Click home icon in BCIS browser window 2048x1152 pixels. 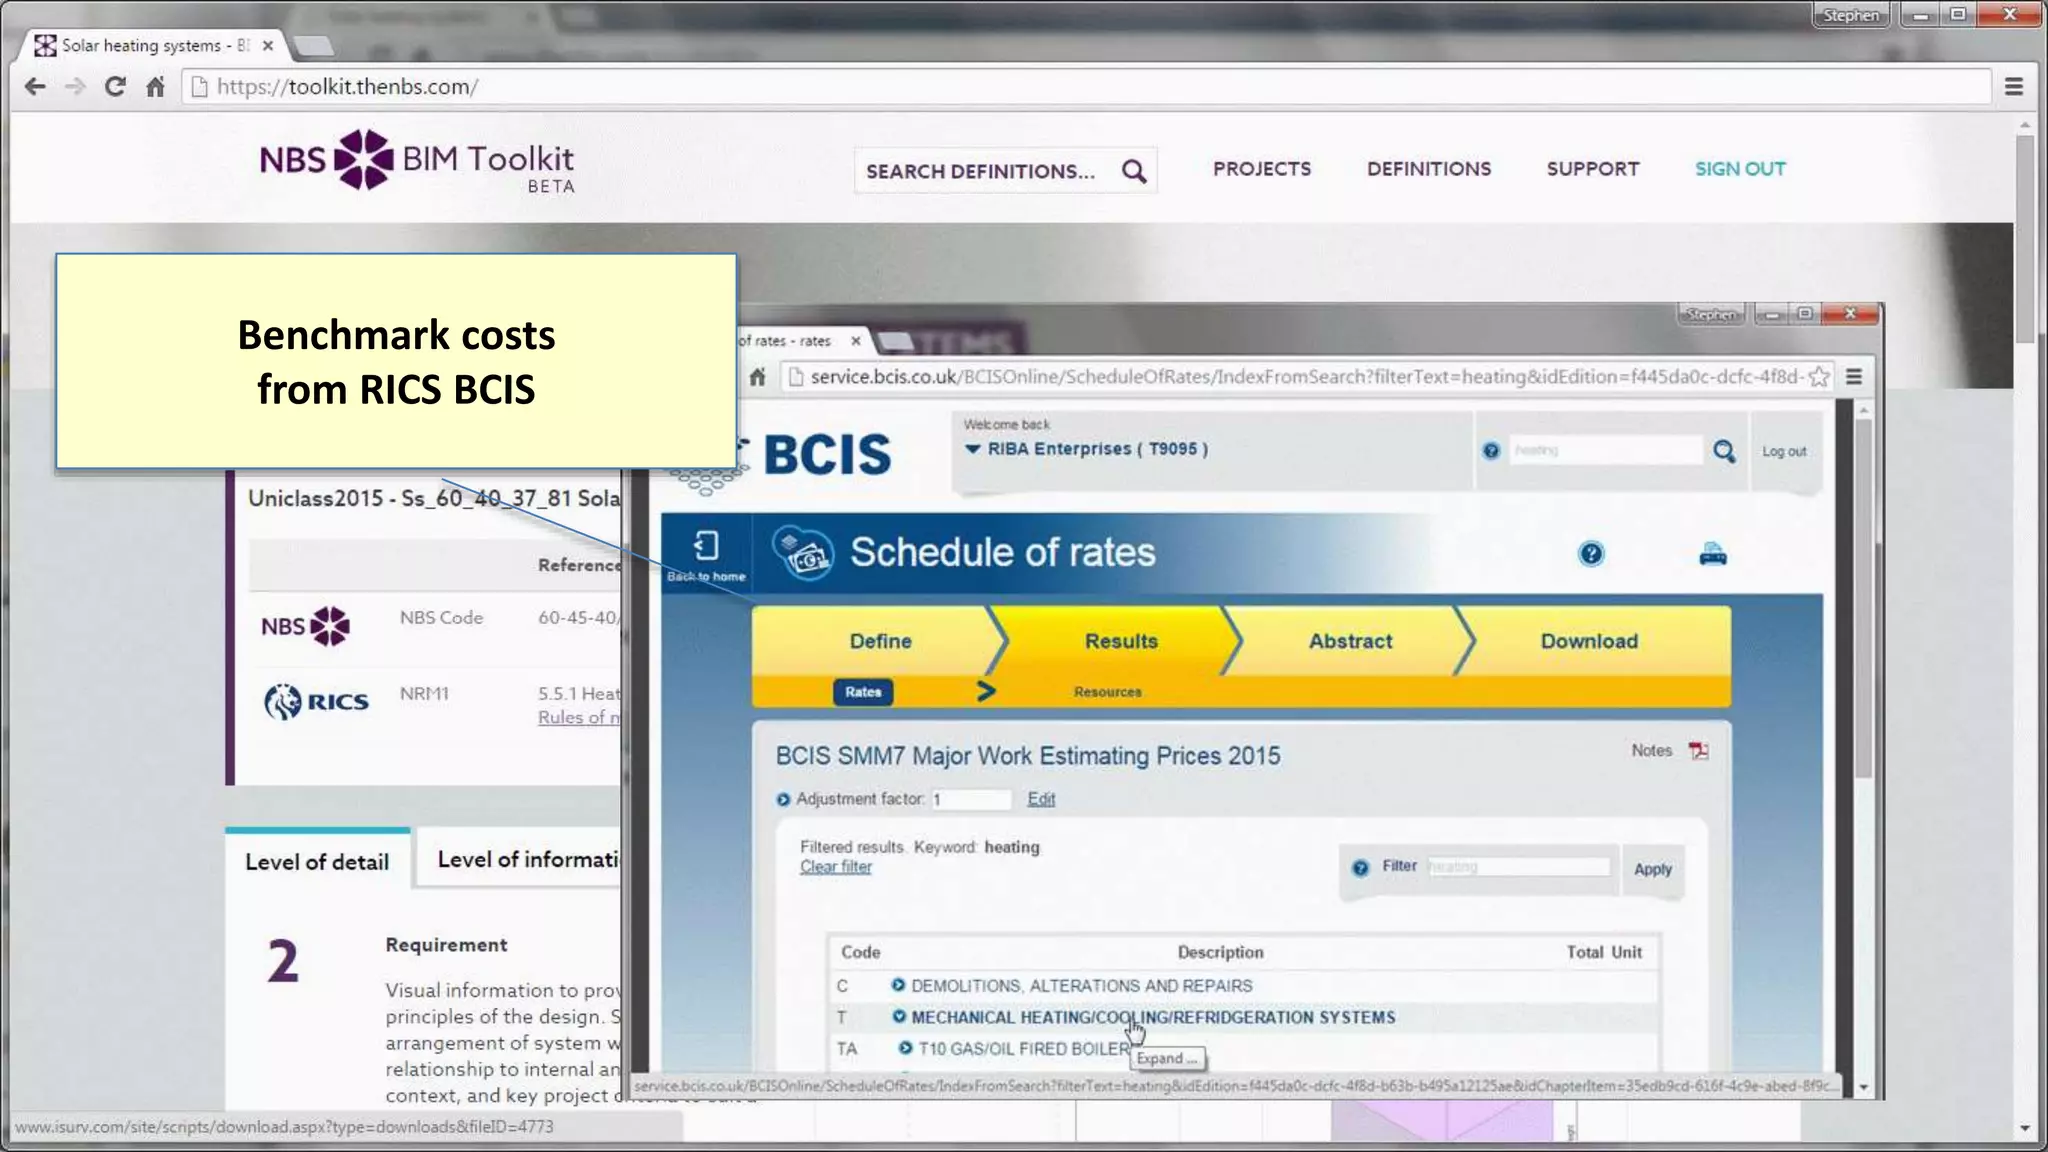tap(757, 377)
